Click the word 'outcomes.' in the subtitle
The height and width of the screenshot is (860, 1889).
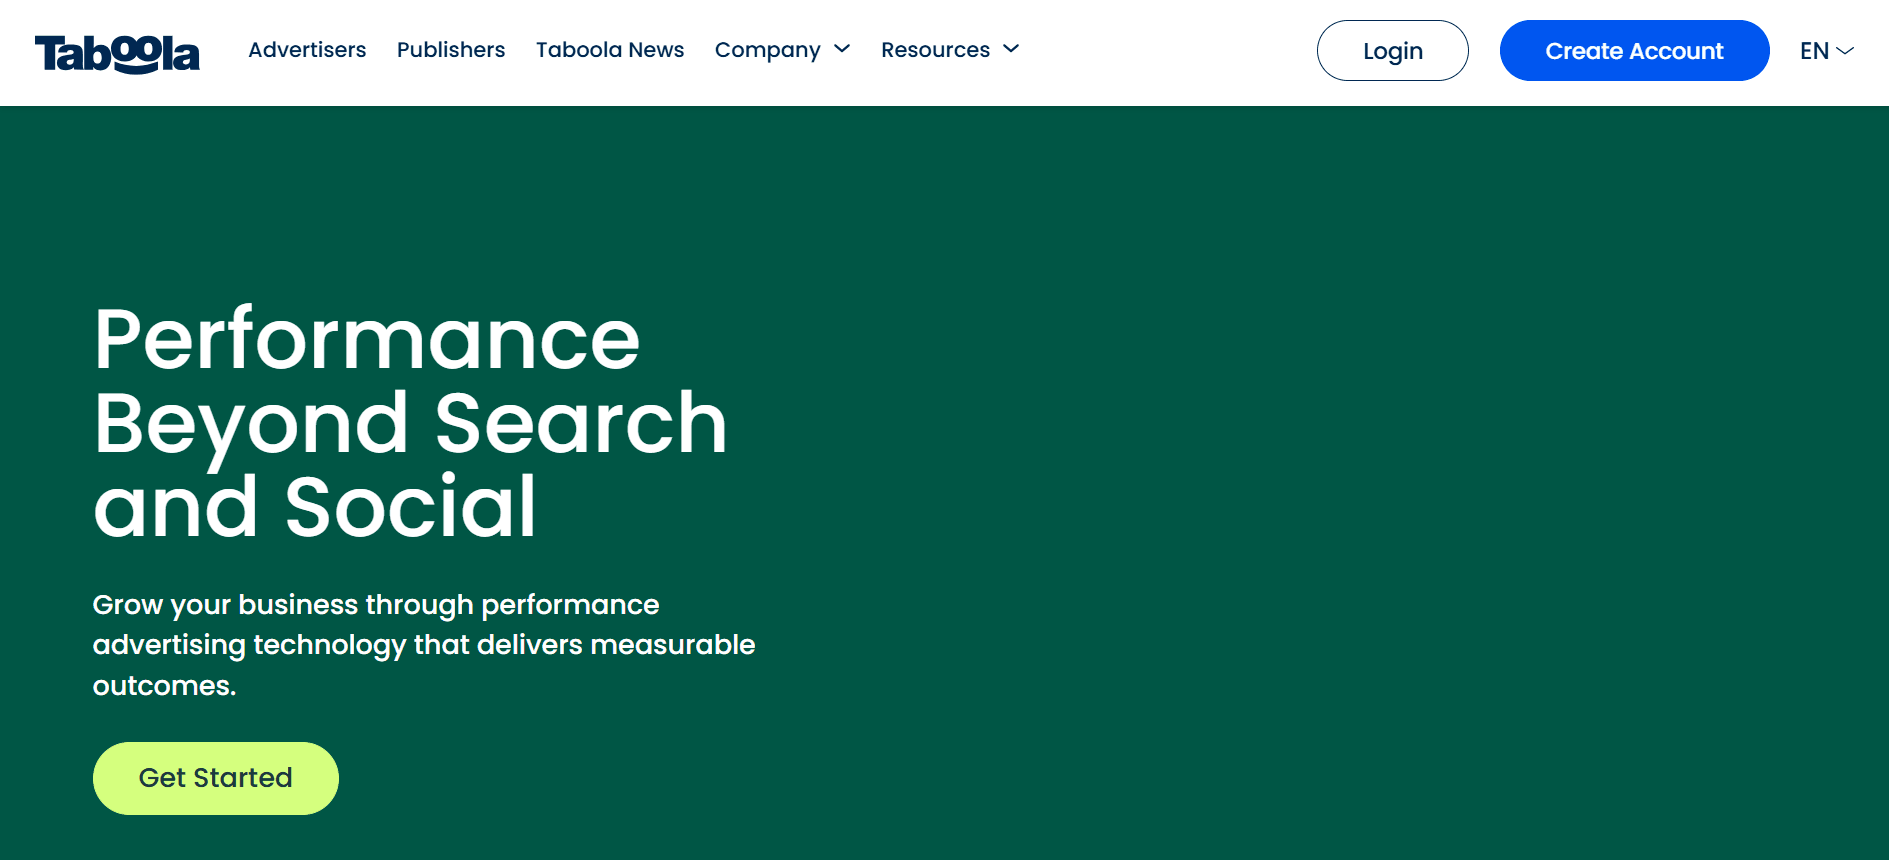164,686
